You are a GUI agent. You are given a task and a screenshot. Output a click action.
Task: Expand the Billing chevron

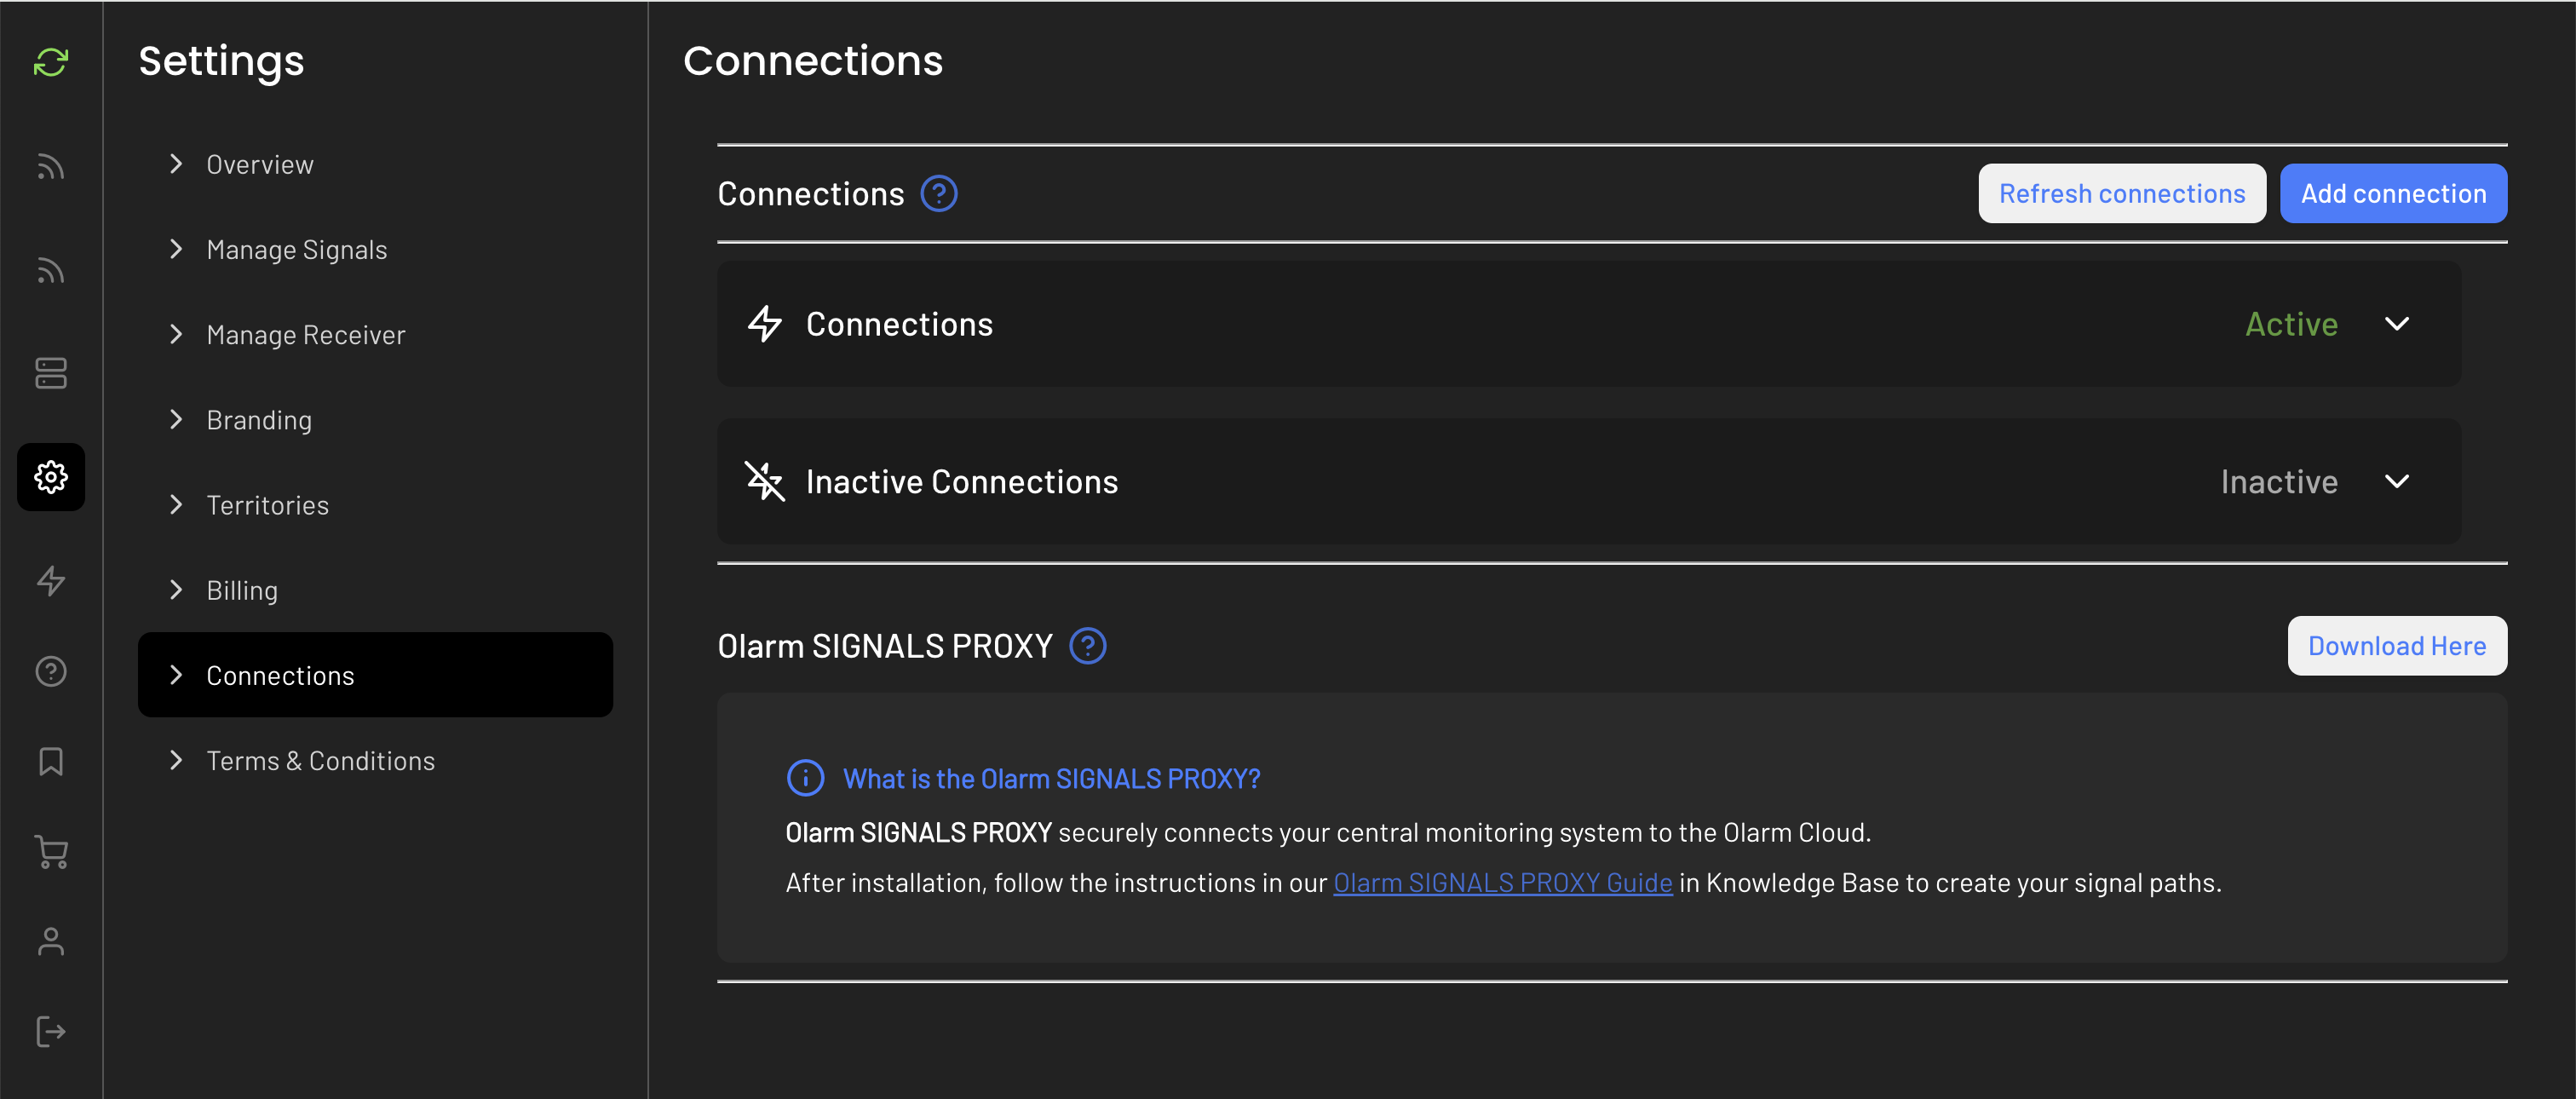click(x=176, y=590)
